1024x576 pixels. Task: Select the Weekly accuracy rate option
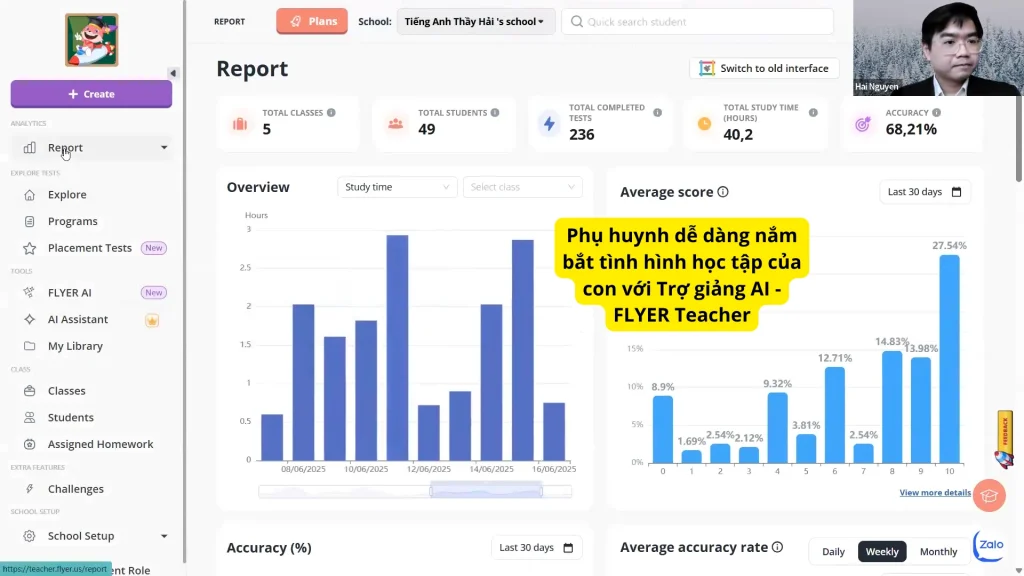click(882, 551)
